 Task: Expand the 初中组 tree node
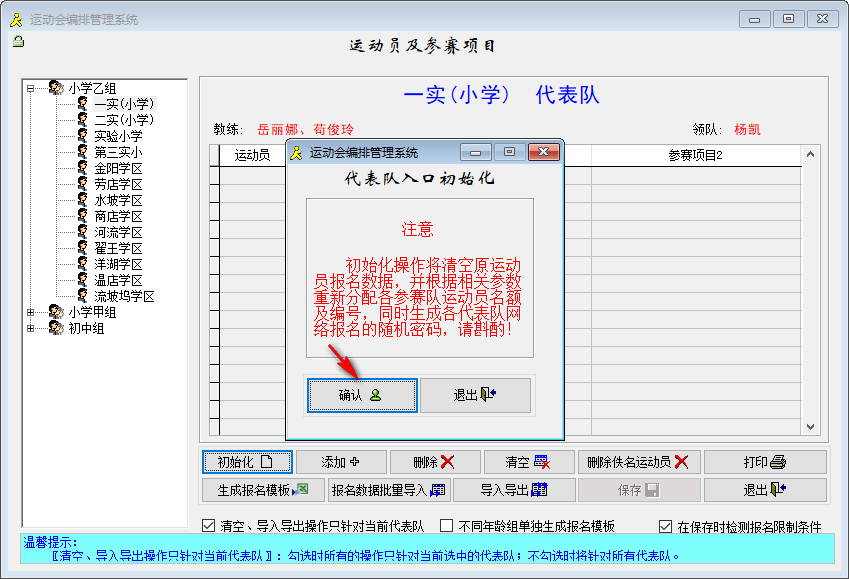(x=31, y=328)
